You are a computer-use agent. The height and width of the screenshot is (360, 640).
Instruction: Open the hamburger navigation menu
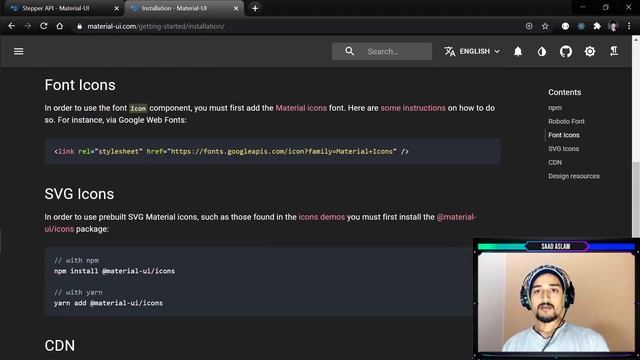[x=18, y=51]
